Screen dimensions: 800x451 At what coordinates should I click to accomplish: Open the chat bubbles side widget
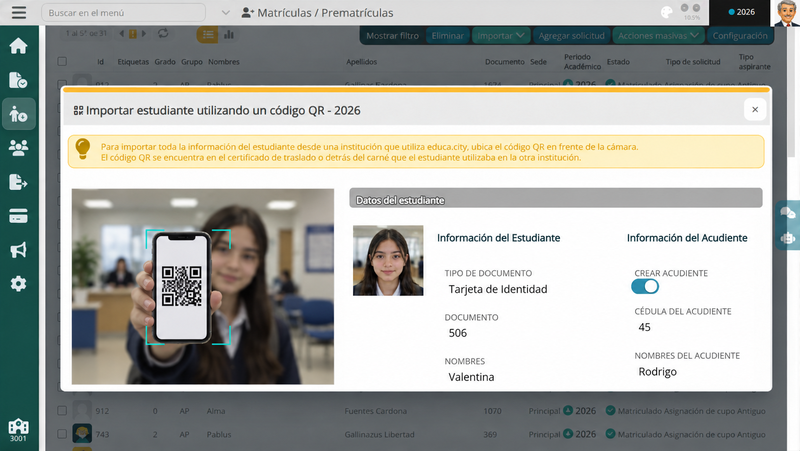[x=788, y=213]
